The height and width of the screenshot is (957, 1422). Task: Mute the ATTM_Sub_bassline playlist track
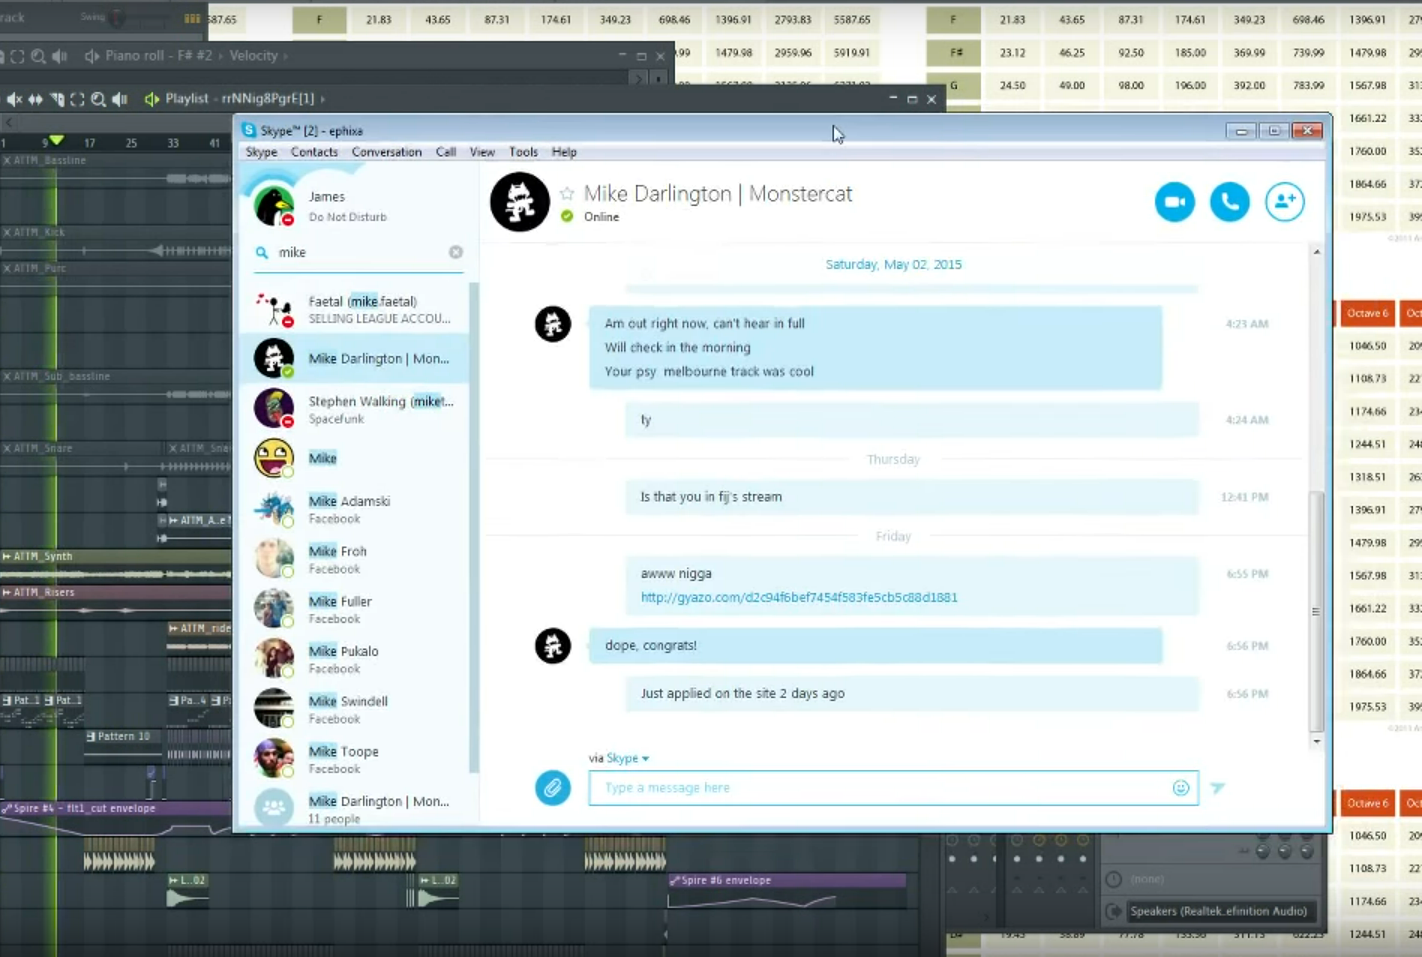pos(7,376)
